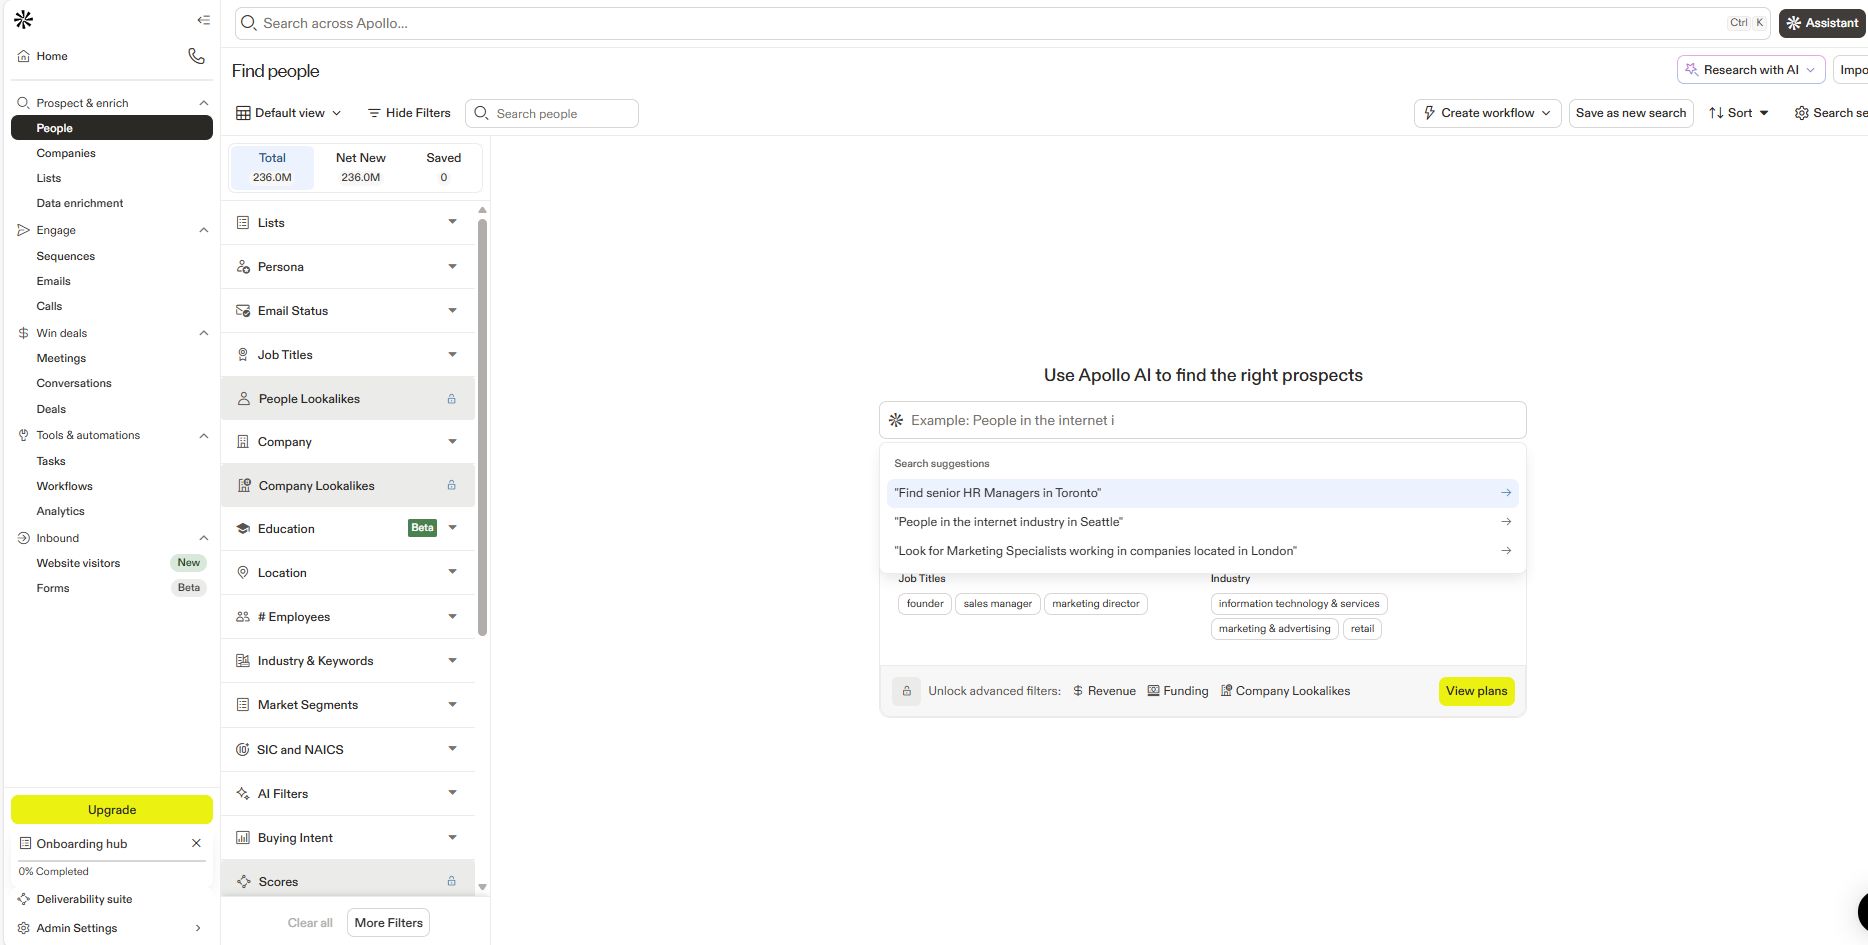Select the 'marketing director' job title chip
1868x945 pixels.
pyautogui.click(x=1096, y=604)
